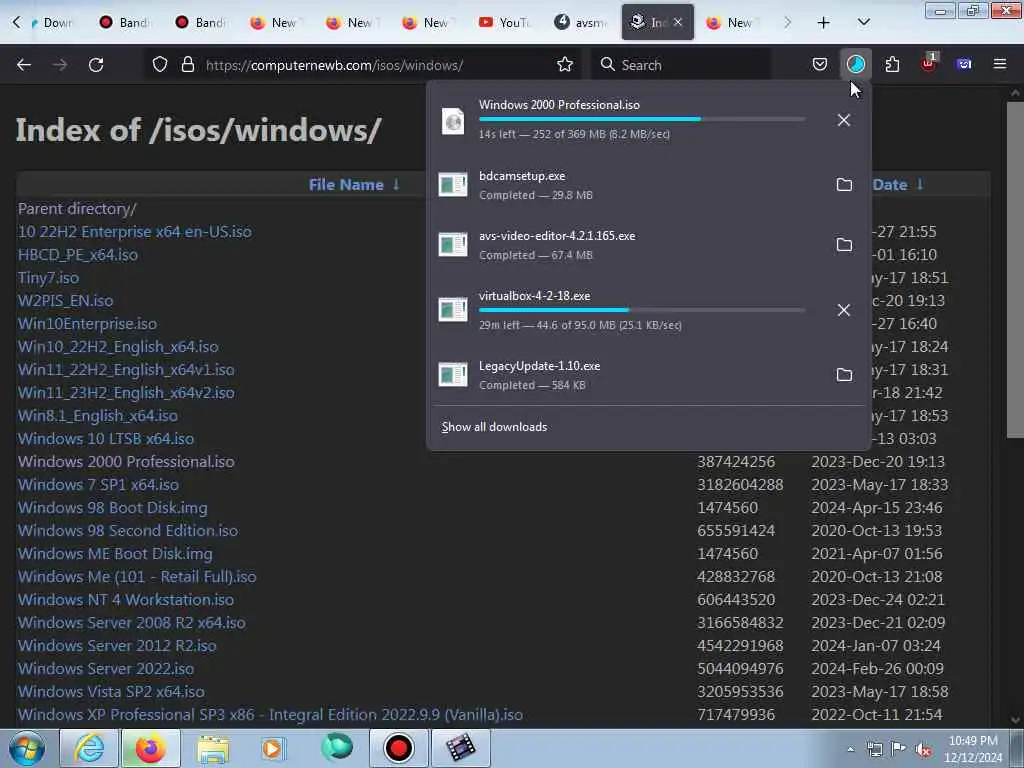Show LegacyUpdate-1.10.exe in its folder

tap(844, 375)
